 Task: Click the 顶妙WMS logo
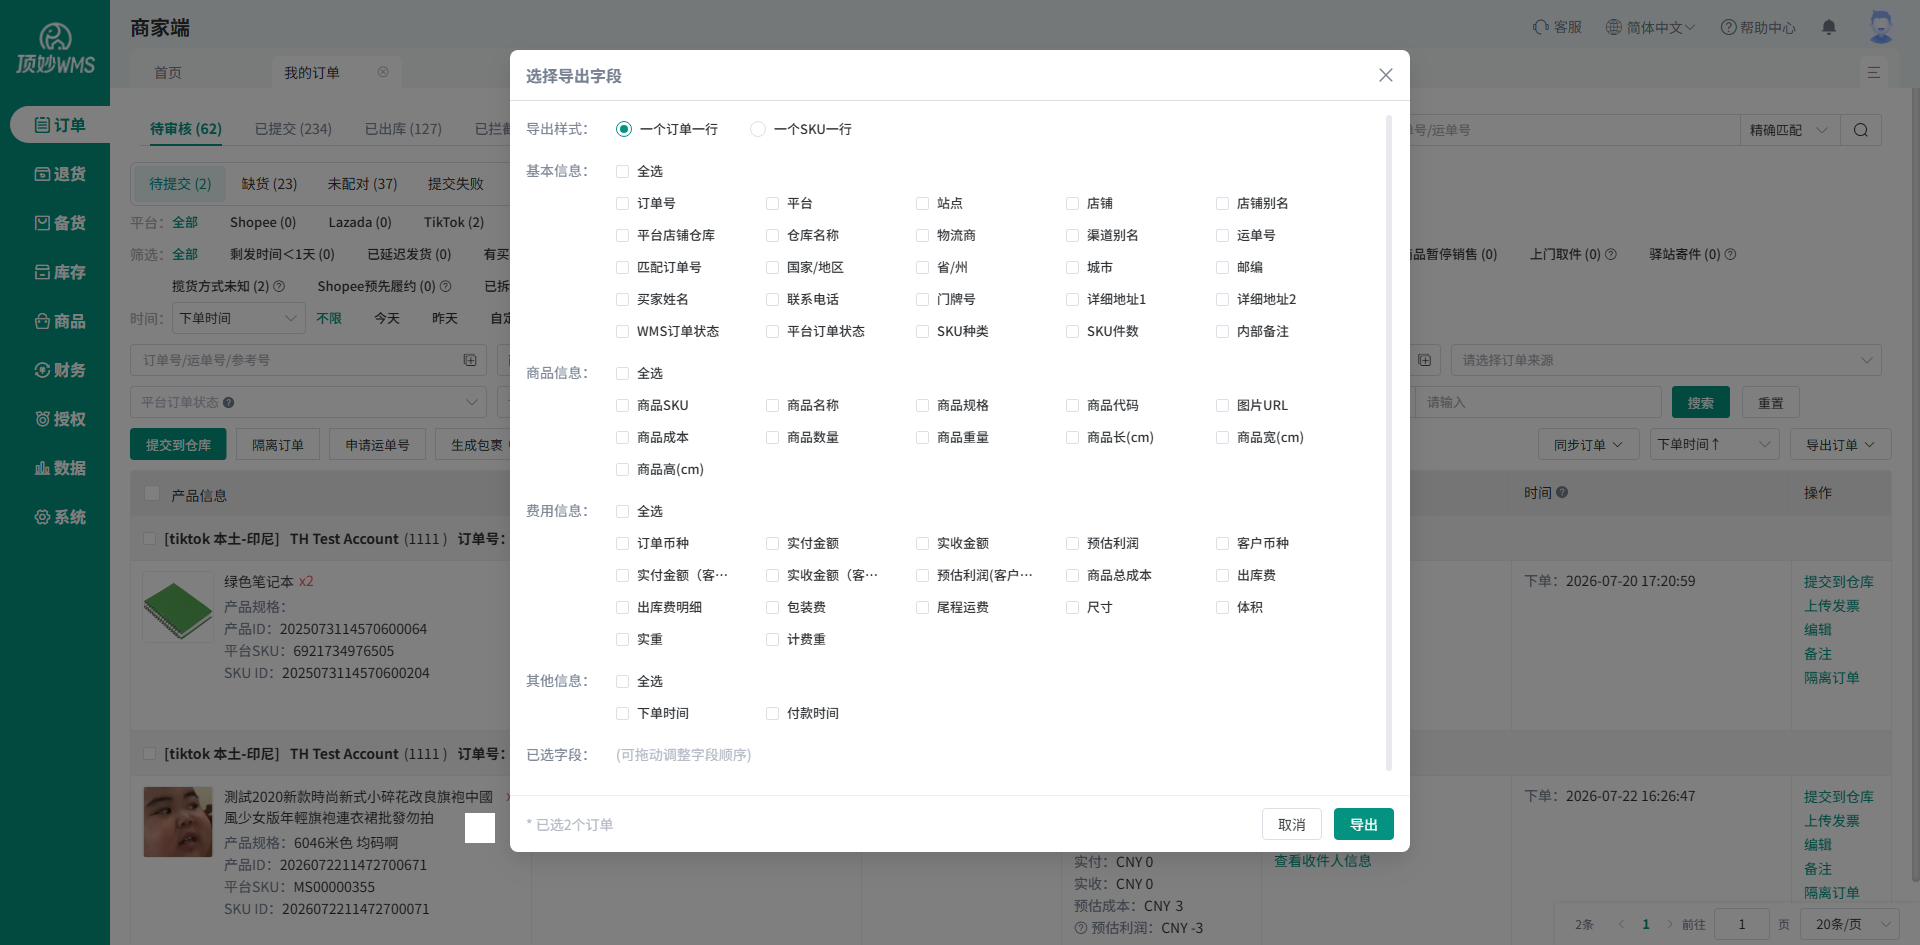click(x=55, y=50)
